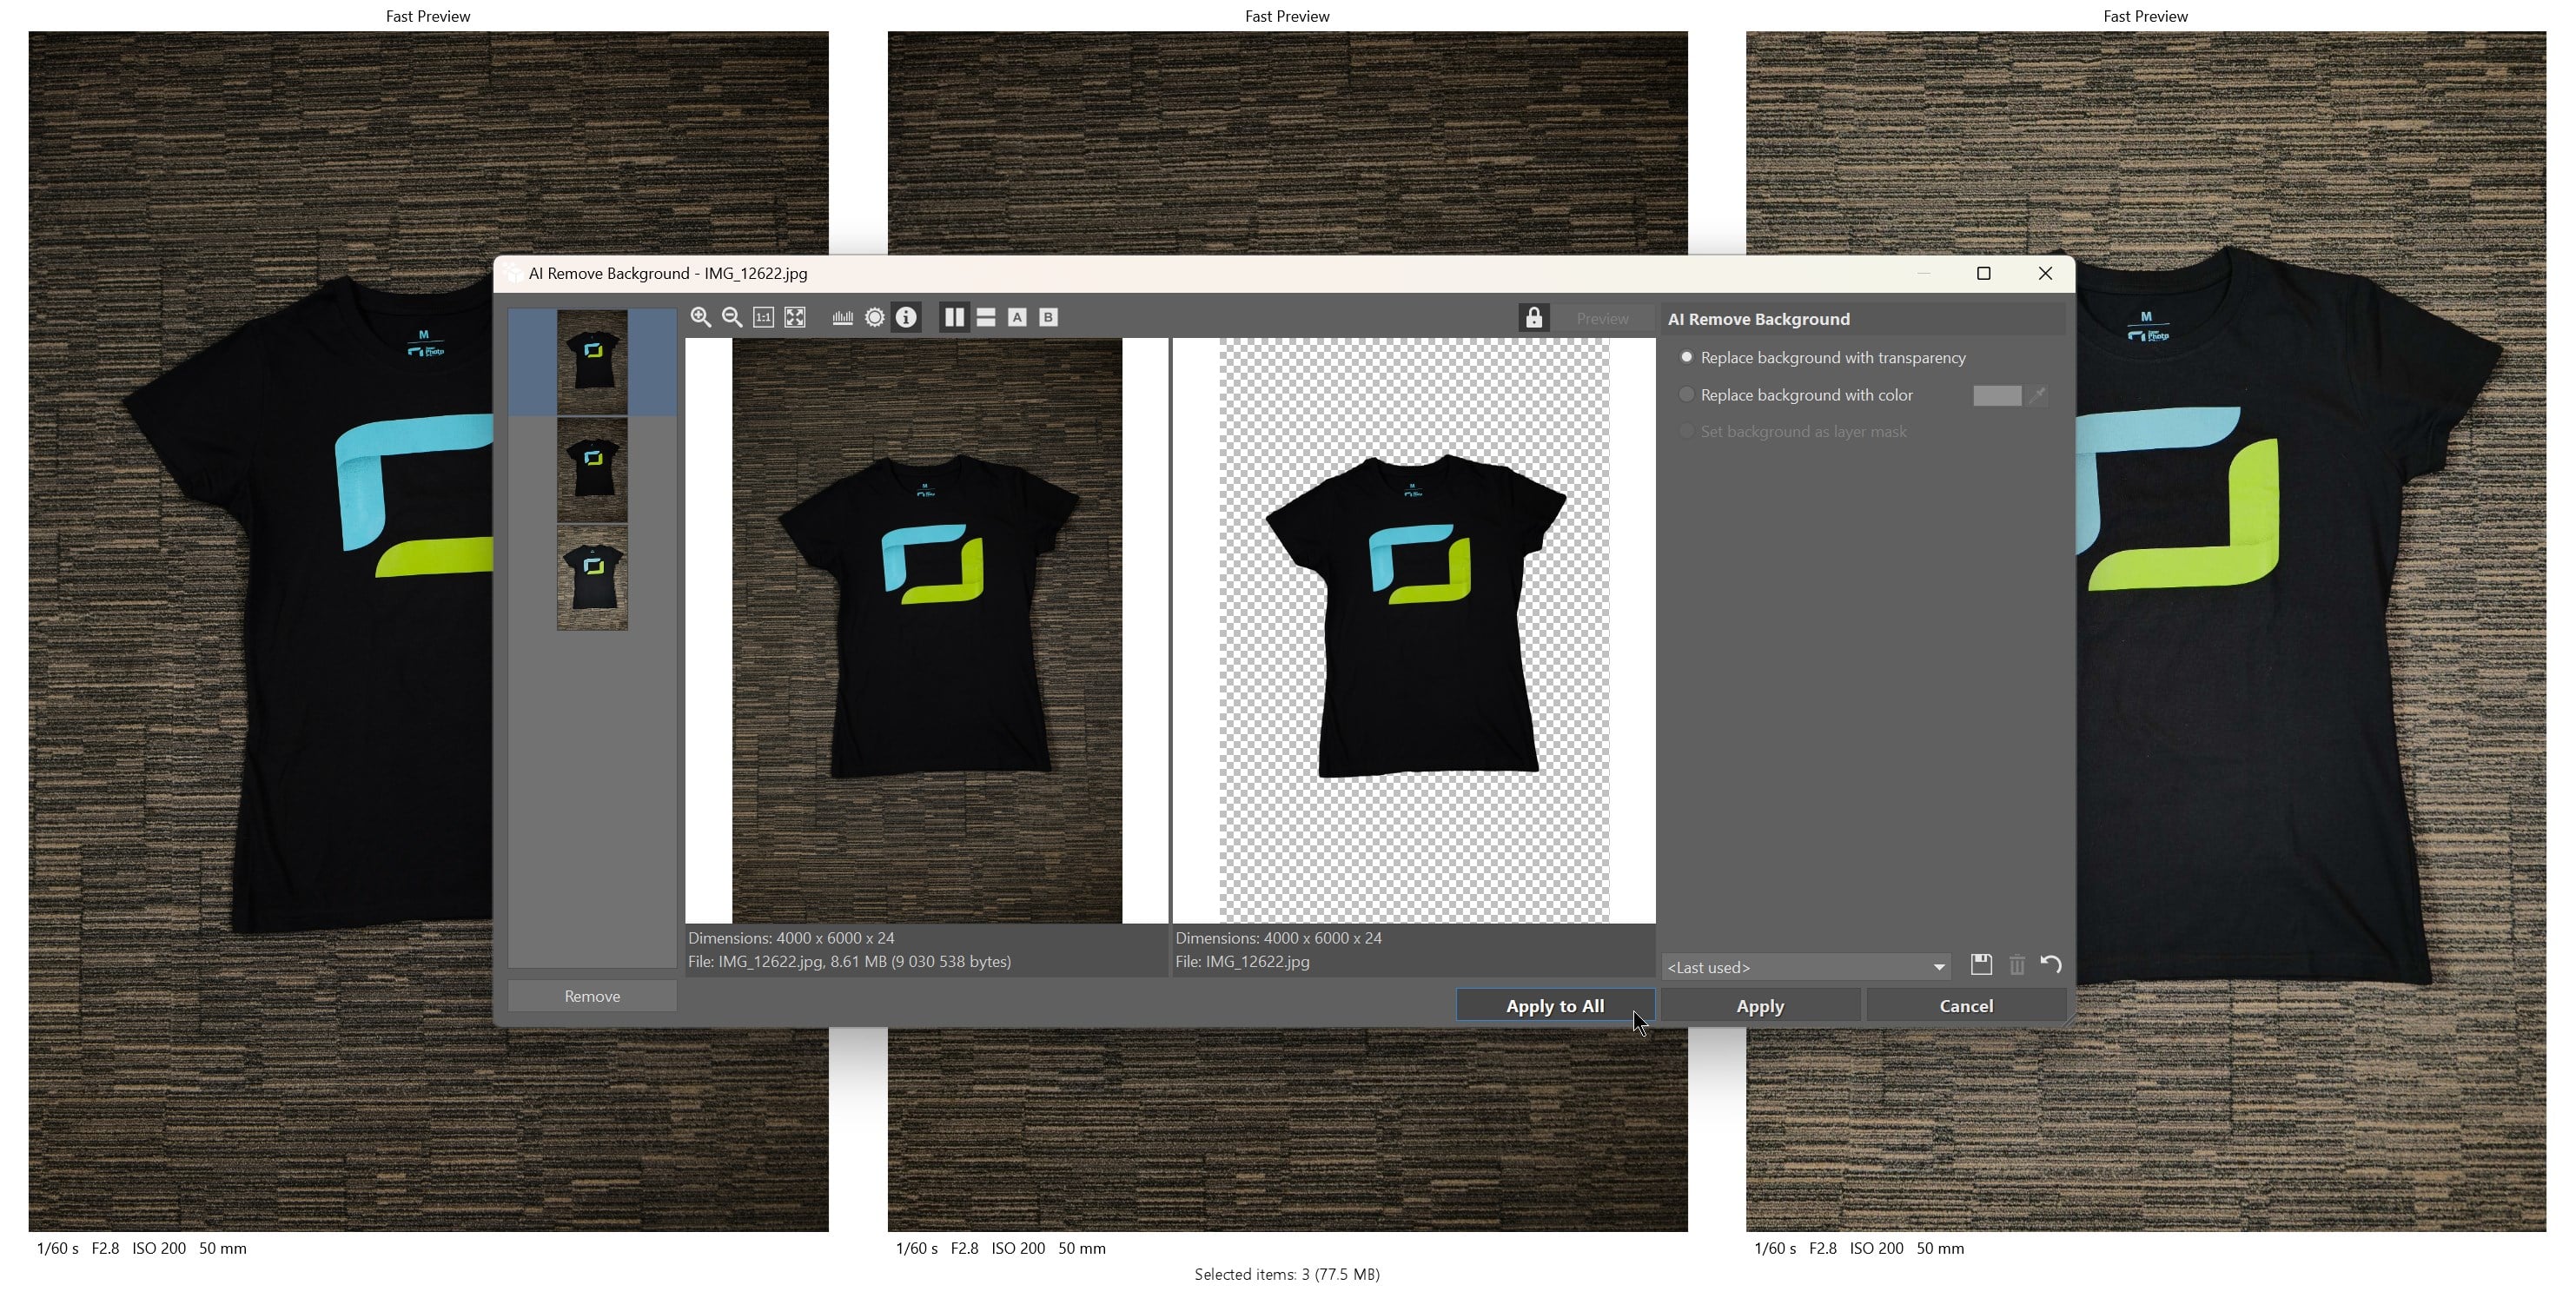Show the histogram overlay

click(843, 318)
